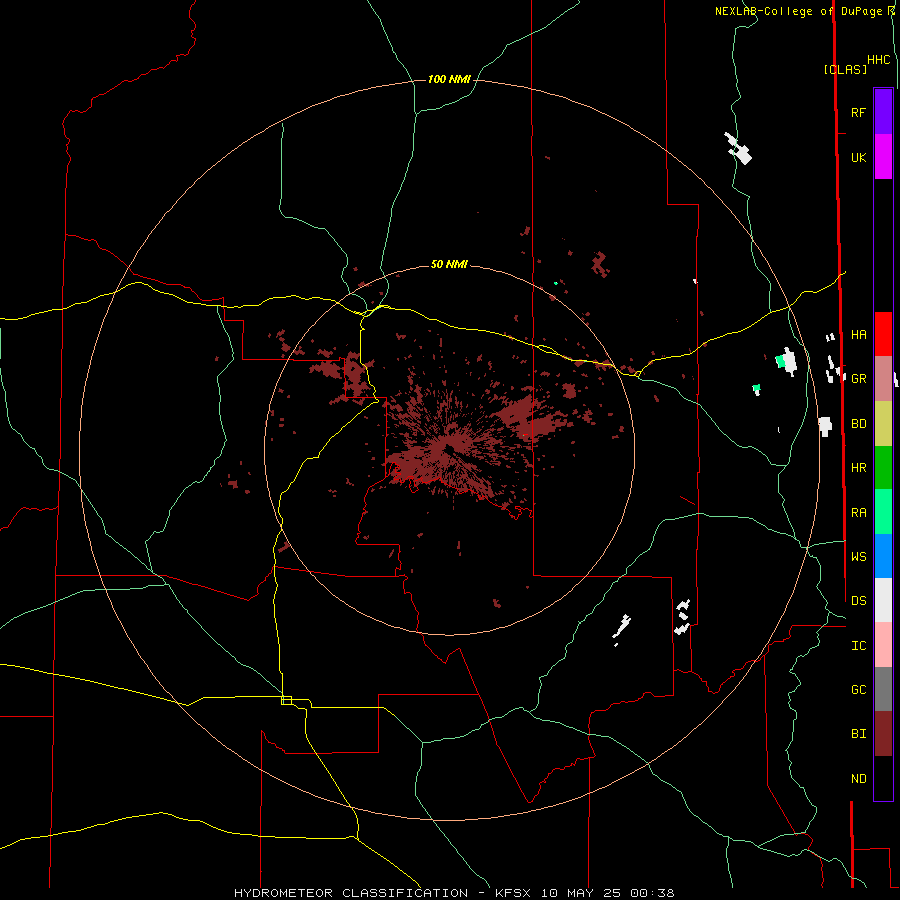Click the 100 NMI range ring label
900x900 pixels.
(x=449, y=79)
